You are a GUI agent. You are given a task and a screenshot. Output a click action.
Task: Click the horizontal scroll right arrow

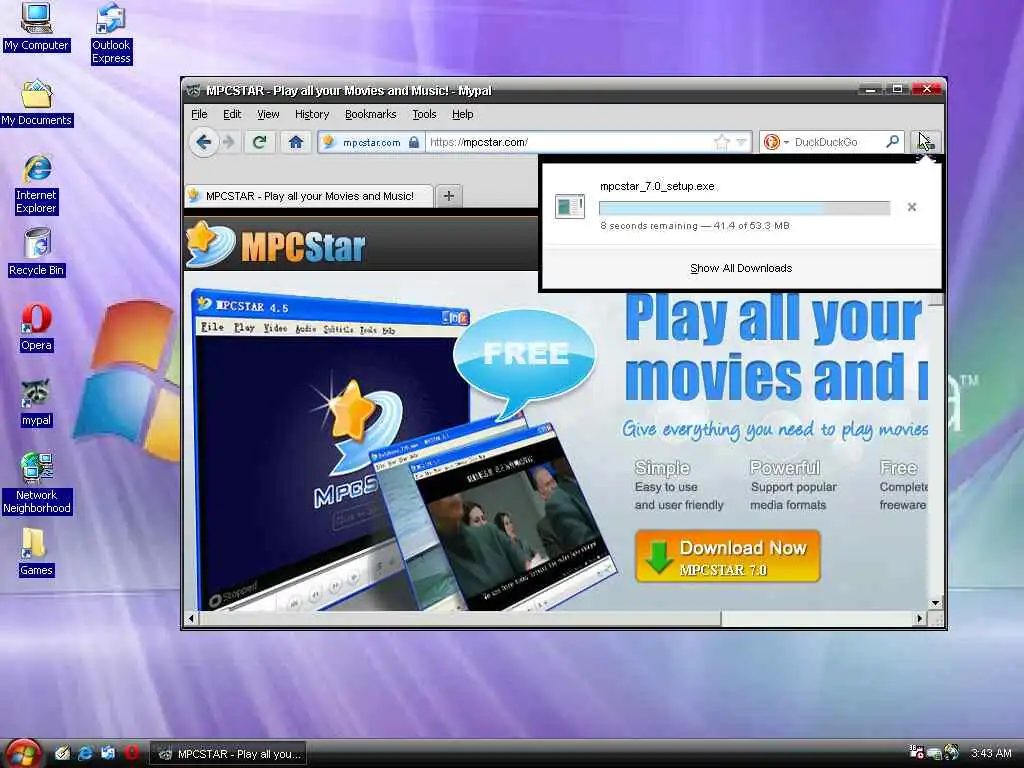click(920, 618)
